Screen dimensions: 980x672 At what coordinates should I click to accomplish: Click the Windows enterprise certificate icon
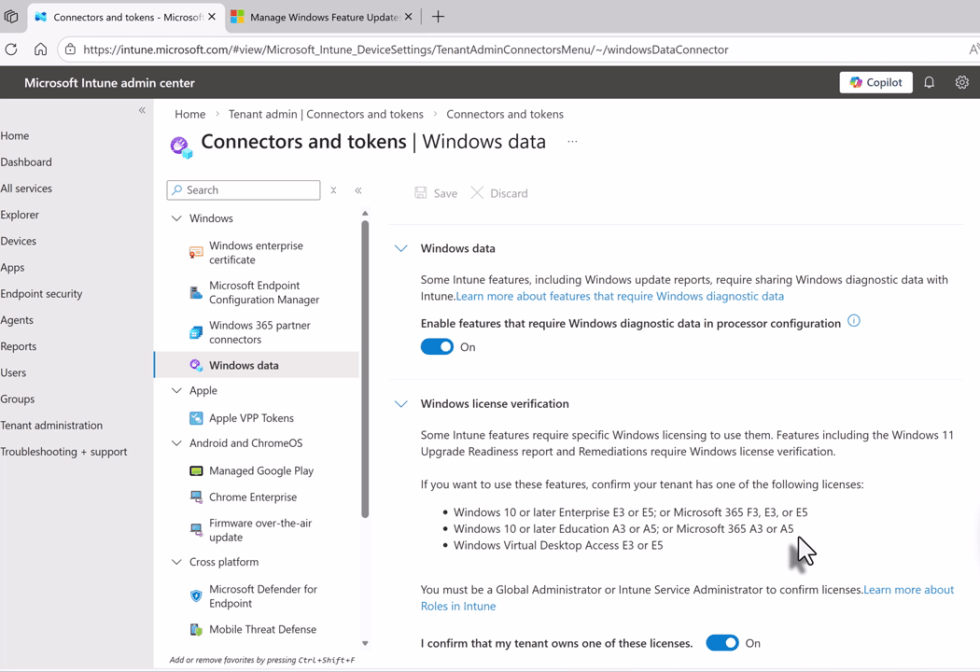(196, 253)
